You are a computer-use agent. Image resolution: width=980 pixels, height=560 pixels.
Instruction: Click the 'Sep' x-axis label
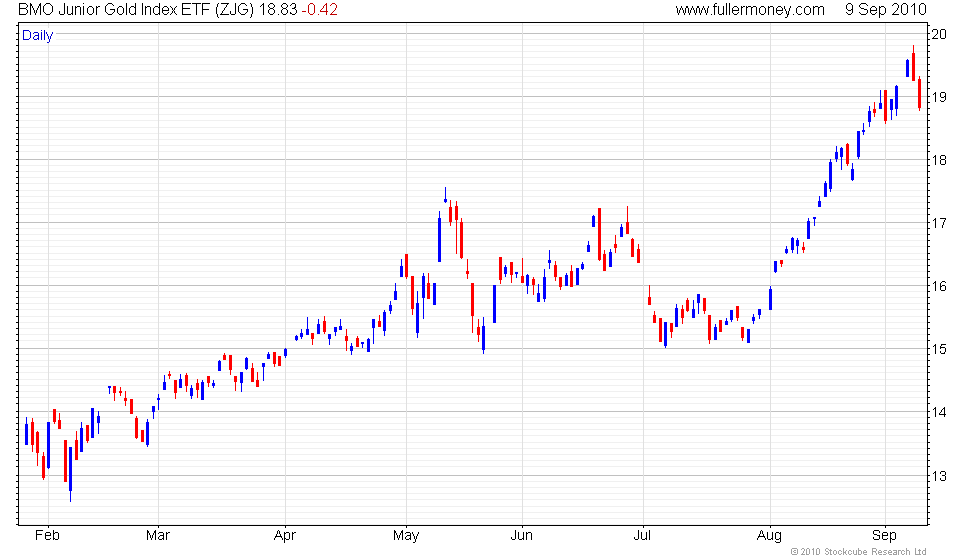point(884,536)
